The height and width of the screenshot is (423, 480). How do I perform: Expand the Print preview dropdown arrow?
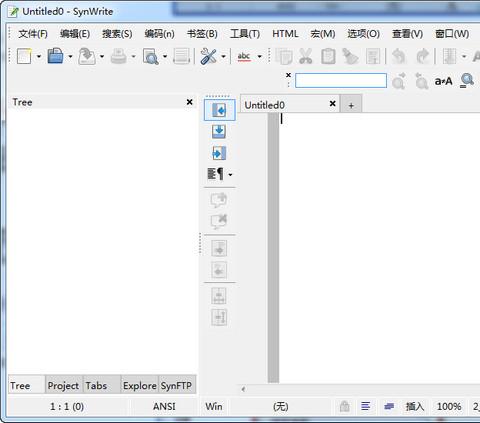165,57
